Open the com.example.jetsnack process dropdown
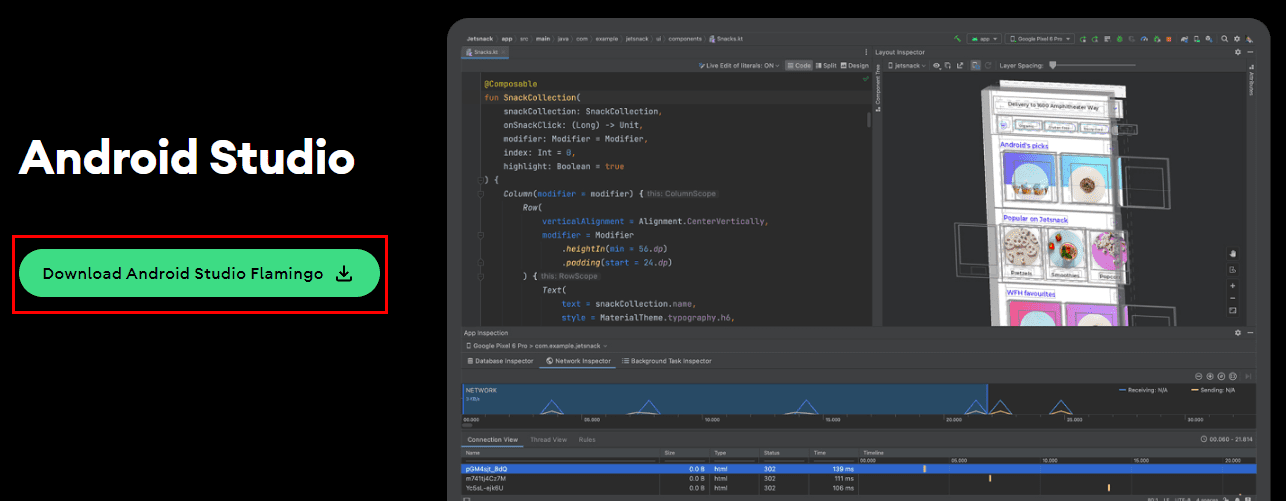Image resolution: width=1286 pixels, height=501 pixels. click(x=535, y=346)
